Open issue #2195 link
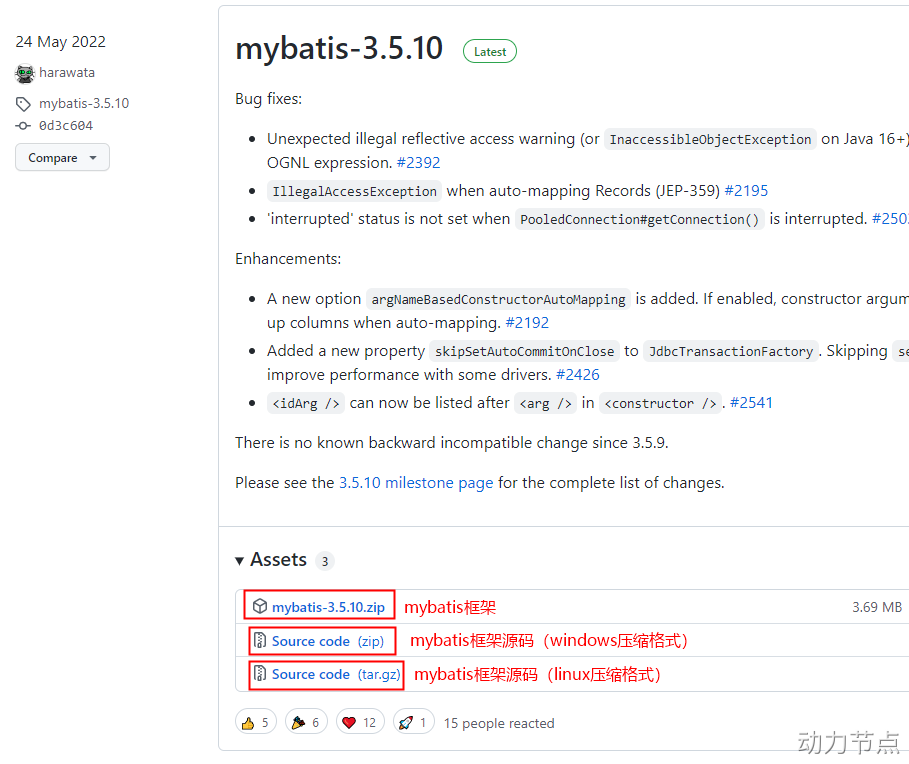This screenshot has height=764, width=909. pyautogui.click(x=746, y=191)
